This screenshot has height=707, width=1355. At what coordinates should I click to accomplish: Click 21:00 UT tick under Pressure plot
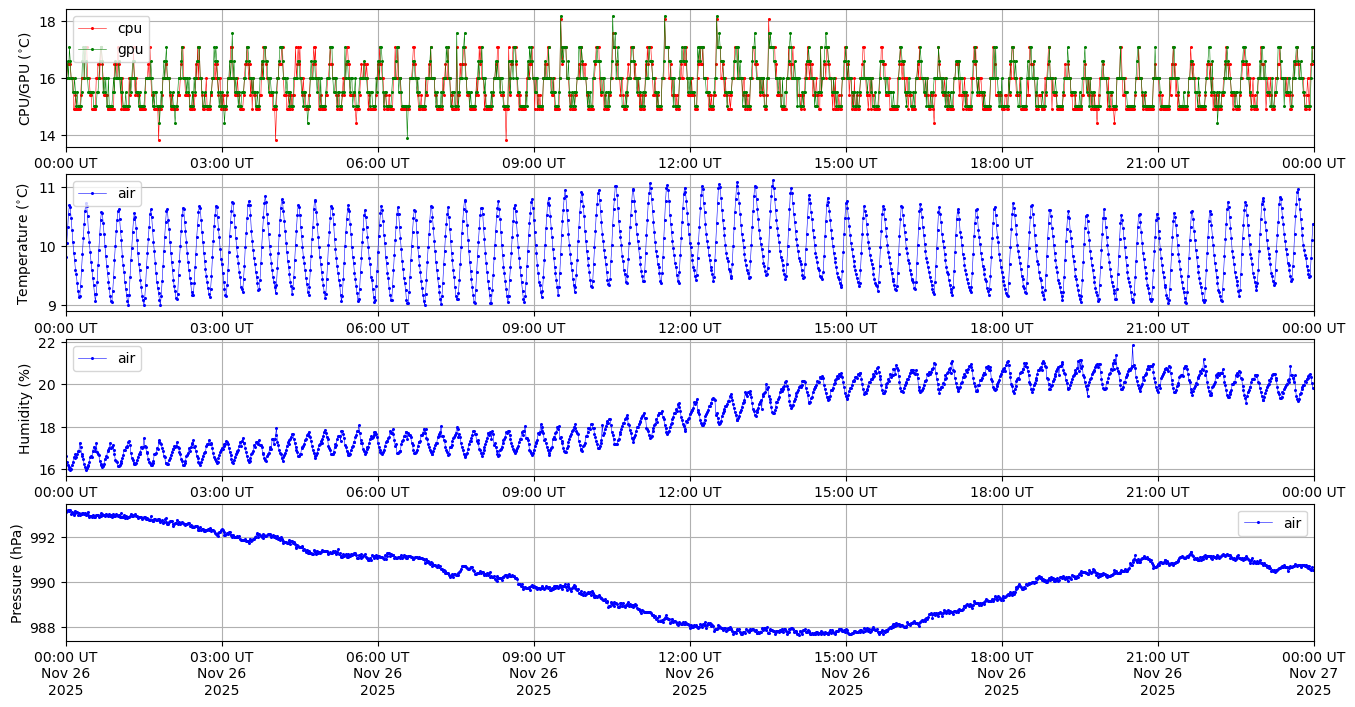(x=1158, y=657)
